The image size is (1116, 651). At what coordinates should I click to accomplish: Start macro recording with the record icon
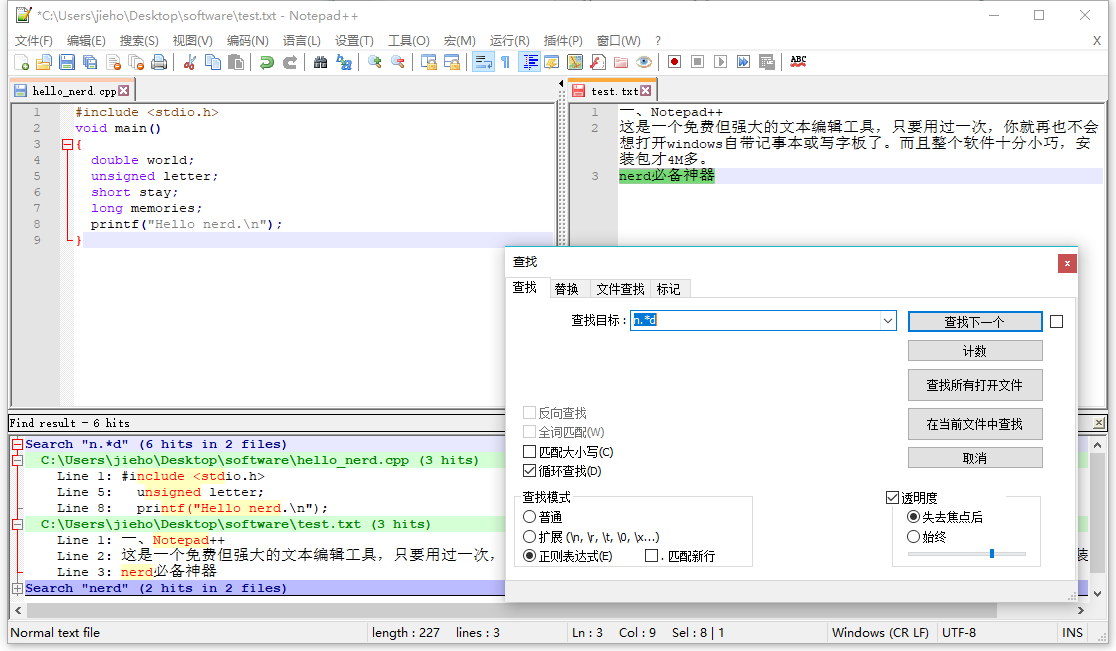click(x=674, y=62)
